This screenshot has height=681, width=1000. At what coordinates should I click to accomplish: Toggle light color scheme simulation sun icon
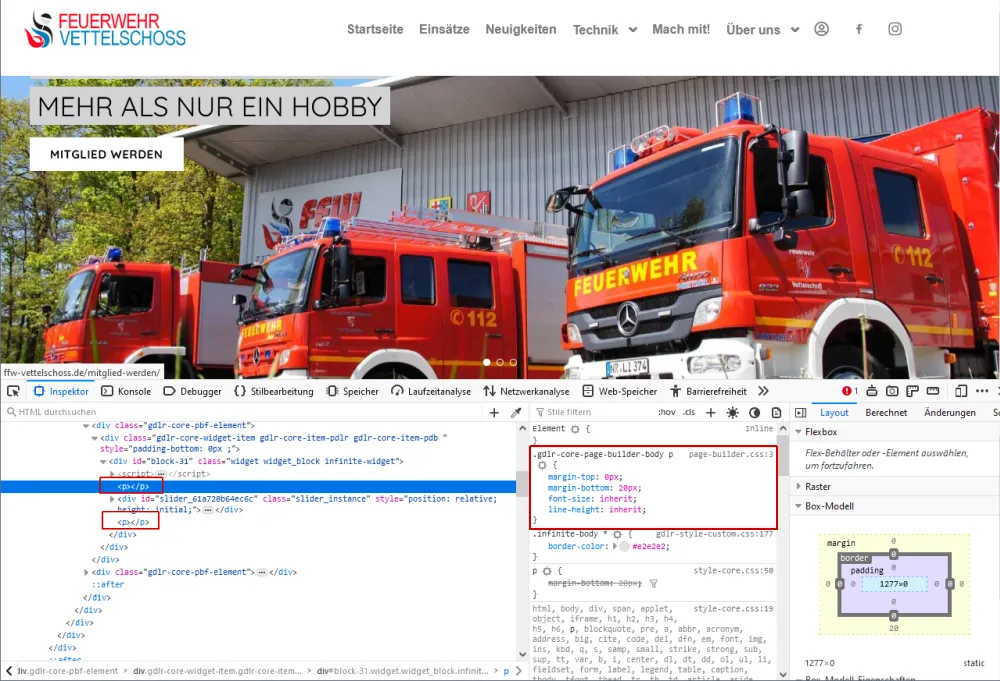733,413
